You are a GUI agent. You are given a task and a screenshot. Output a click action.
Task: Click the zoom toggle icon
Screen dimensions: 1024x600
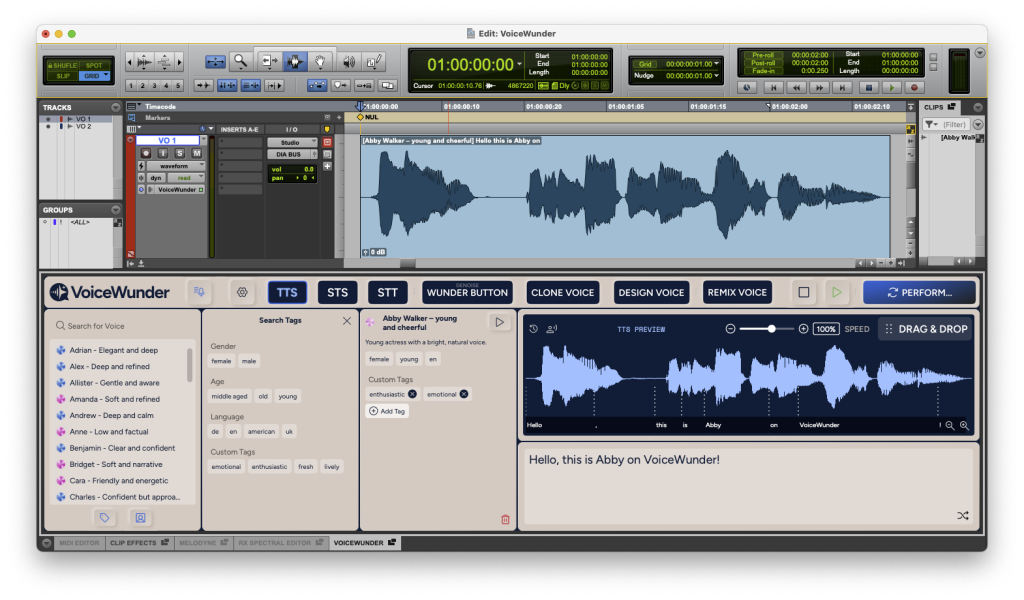(215, 62)
